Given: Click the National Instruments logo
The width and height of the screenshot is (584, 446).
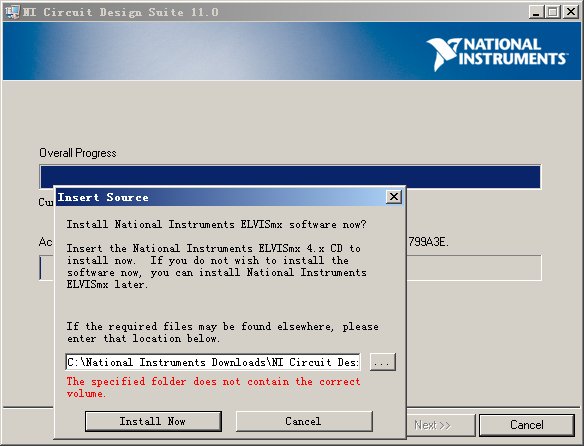Looking at the screenshot, I should point(497,54).
